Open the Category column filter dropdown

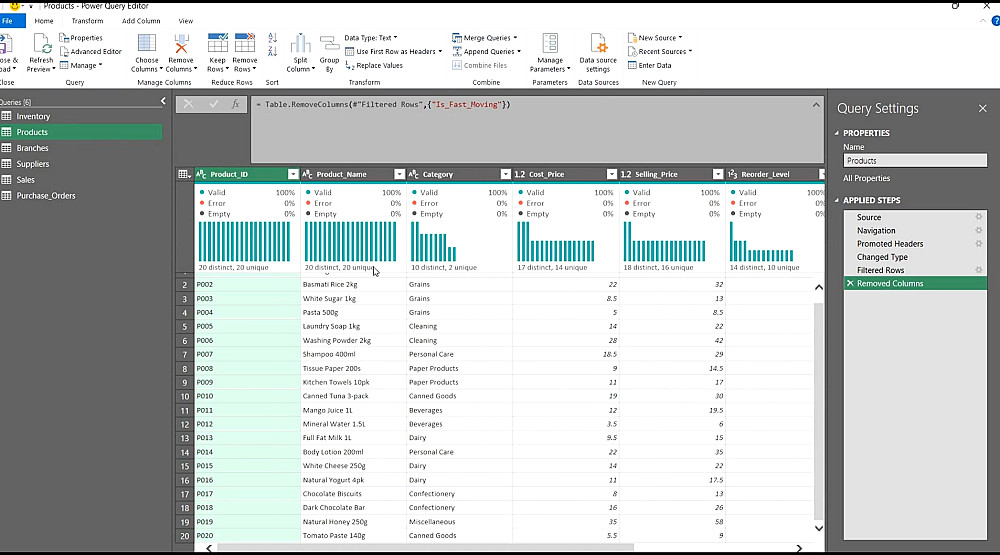[x=505, y=174]
